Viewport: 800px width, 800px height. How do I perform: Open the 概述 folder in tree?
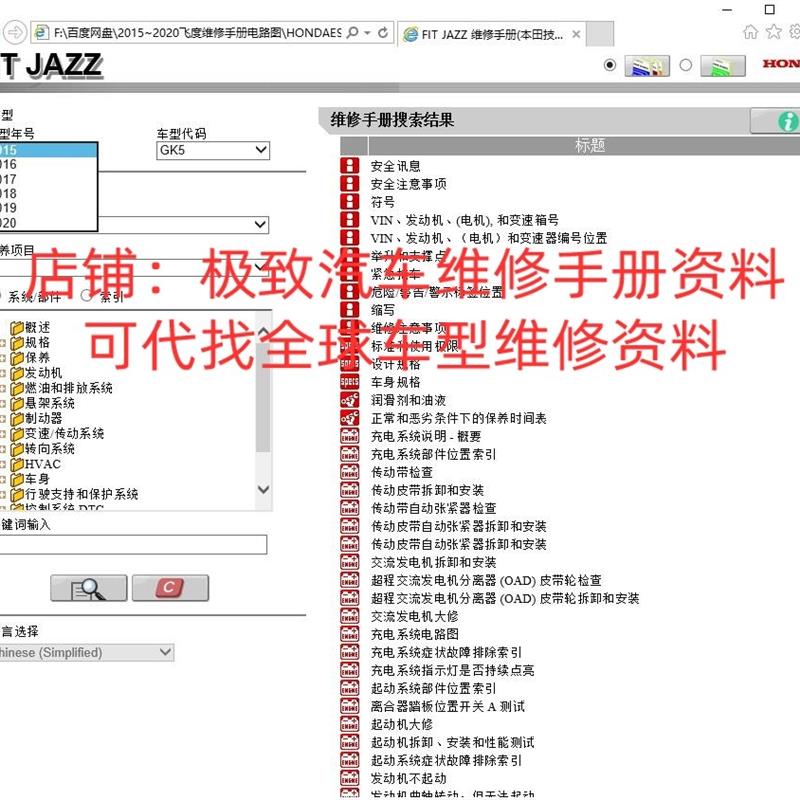tap(30, 328)
